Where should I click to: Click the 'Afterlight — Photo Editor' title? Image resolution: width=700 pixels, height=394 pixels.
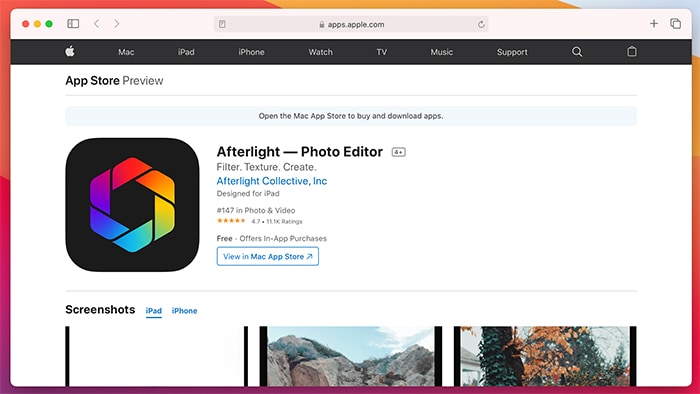(300, 152)
